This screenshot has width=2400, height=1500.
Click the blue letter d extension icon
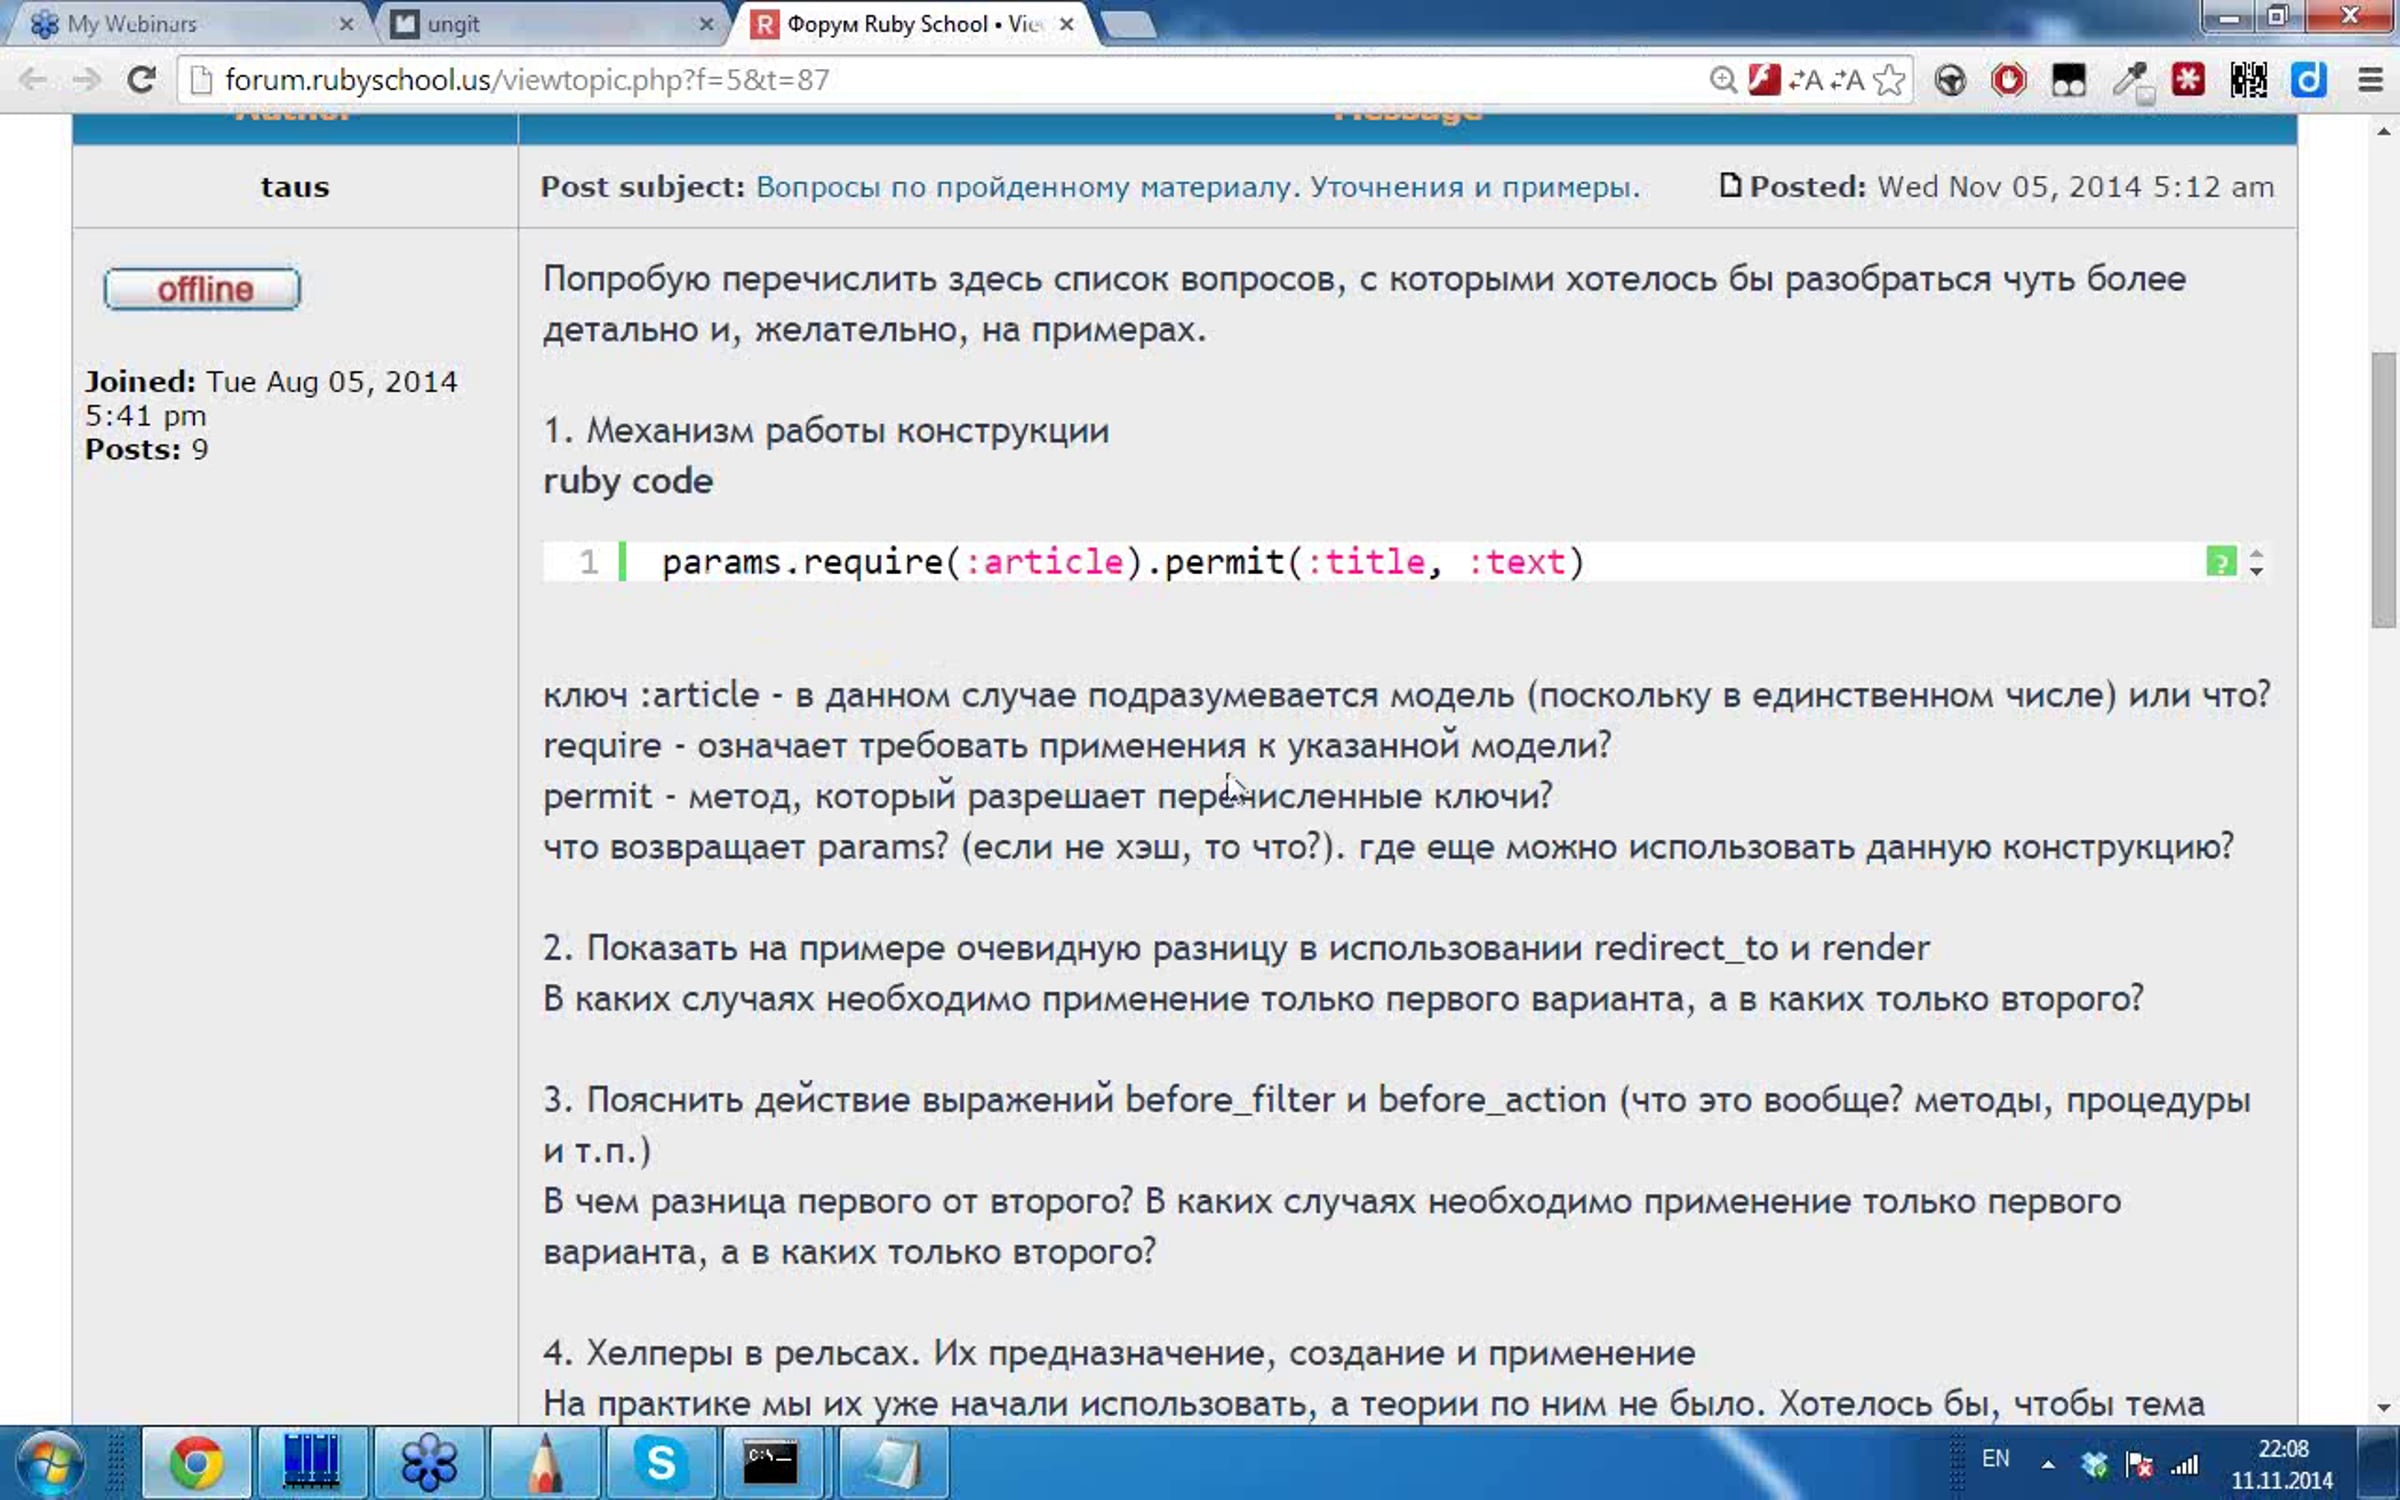(x=2309, y=80)
